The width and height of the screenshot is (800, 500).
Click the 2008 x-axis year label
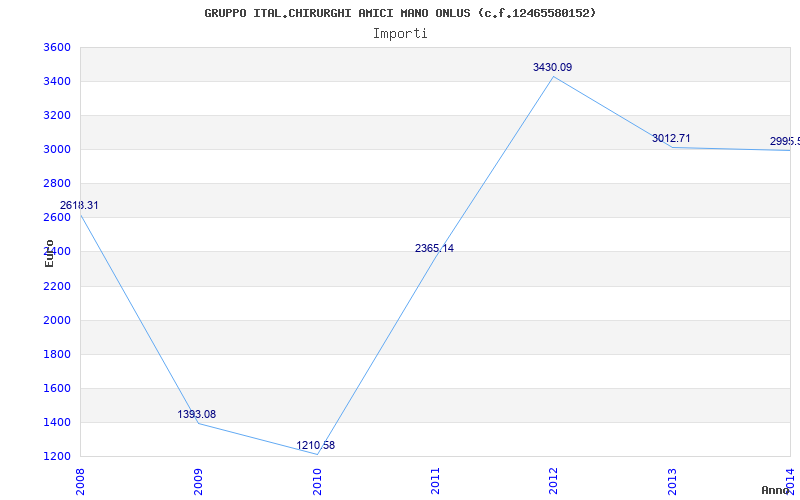point(80,481)
